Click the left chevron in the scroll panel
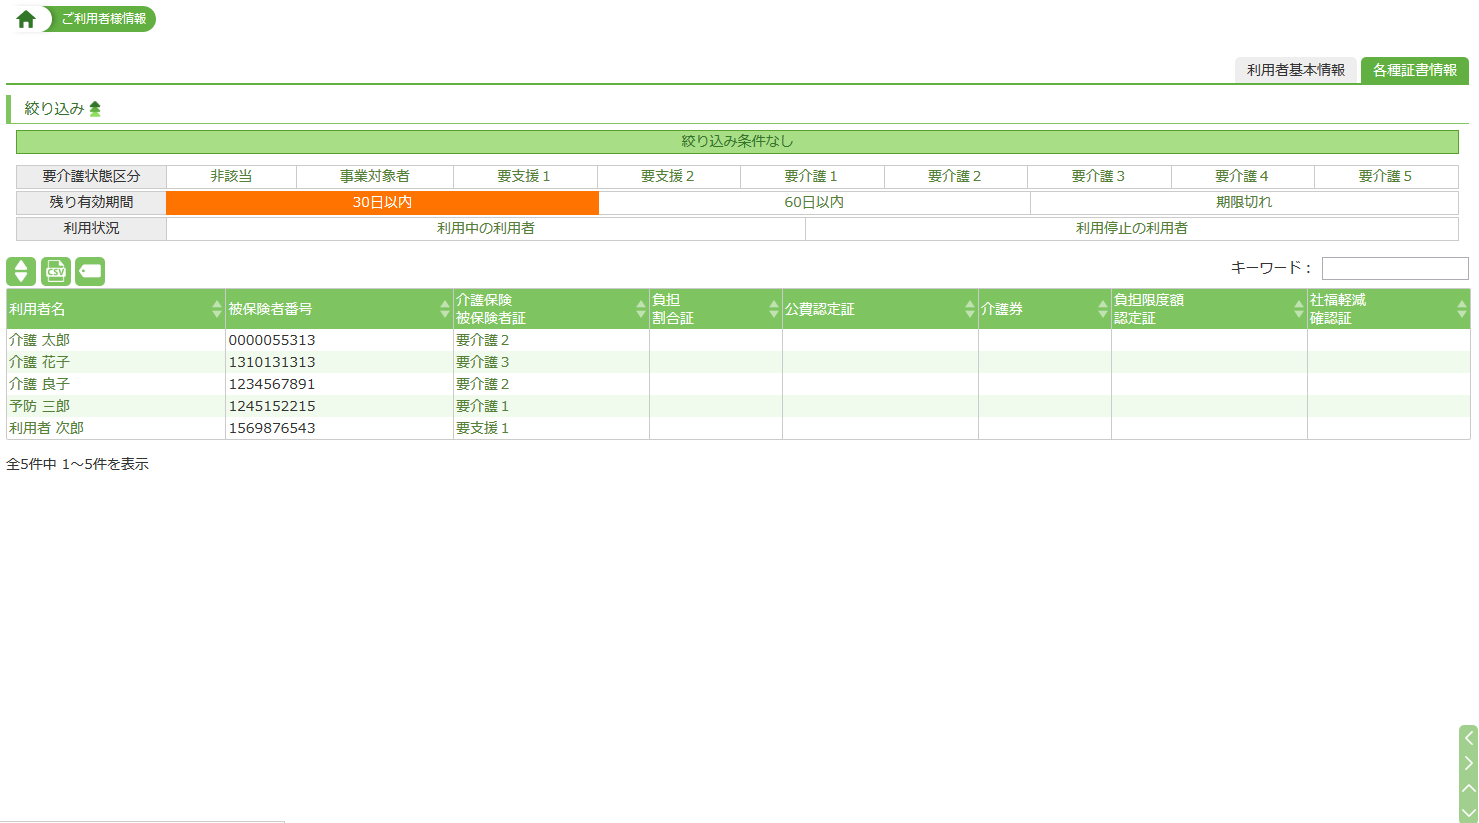The height and width of the screenshot is (823, 1479). coord(1468,738)
